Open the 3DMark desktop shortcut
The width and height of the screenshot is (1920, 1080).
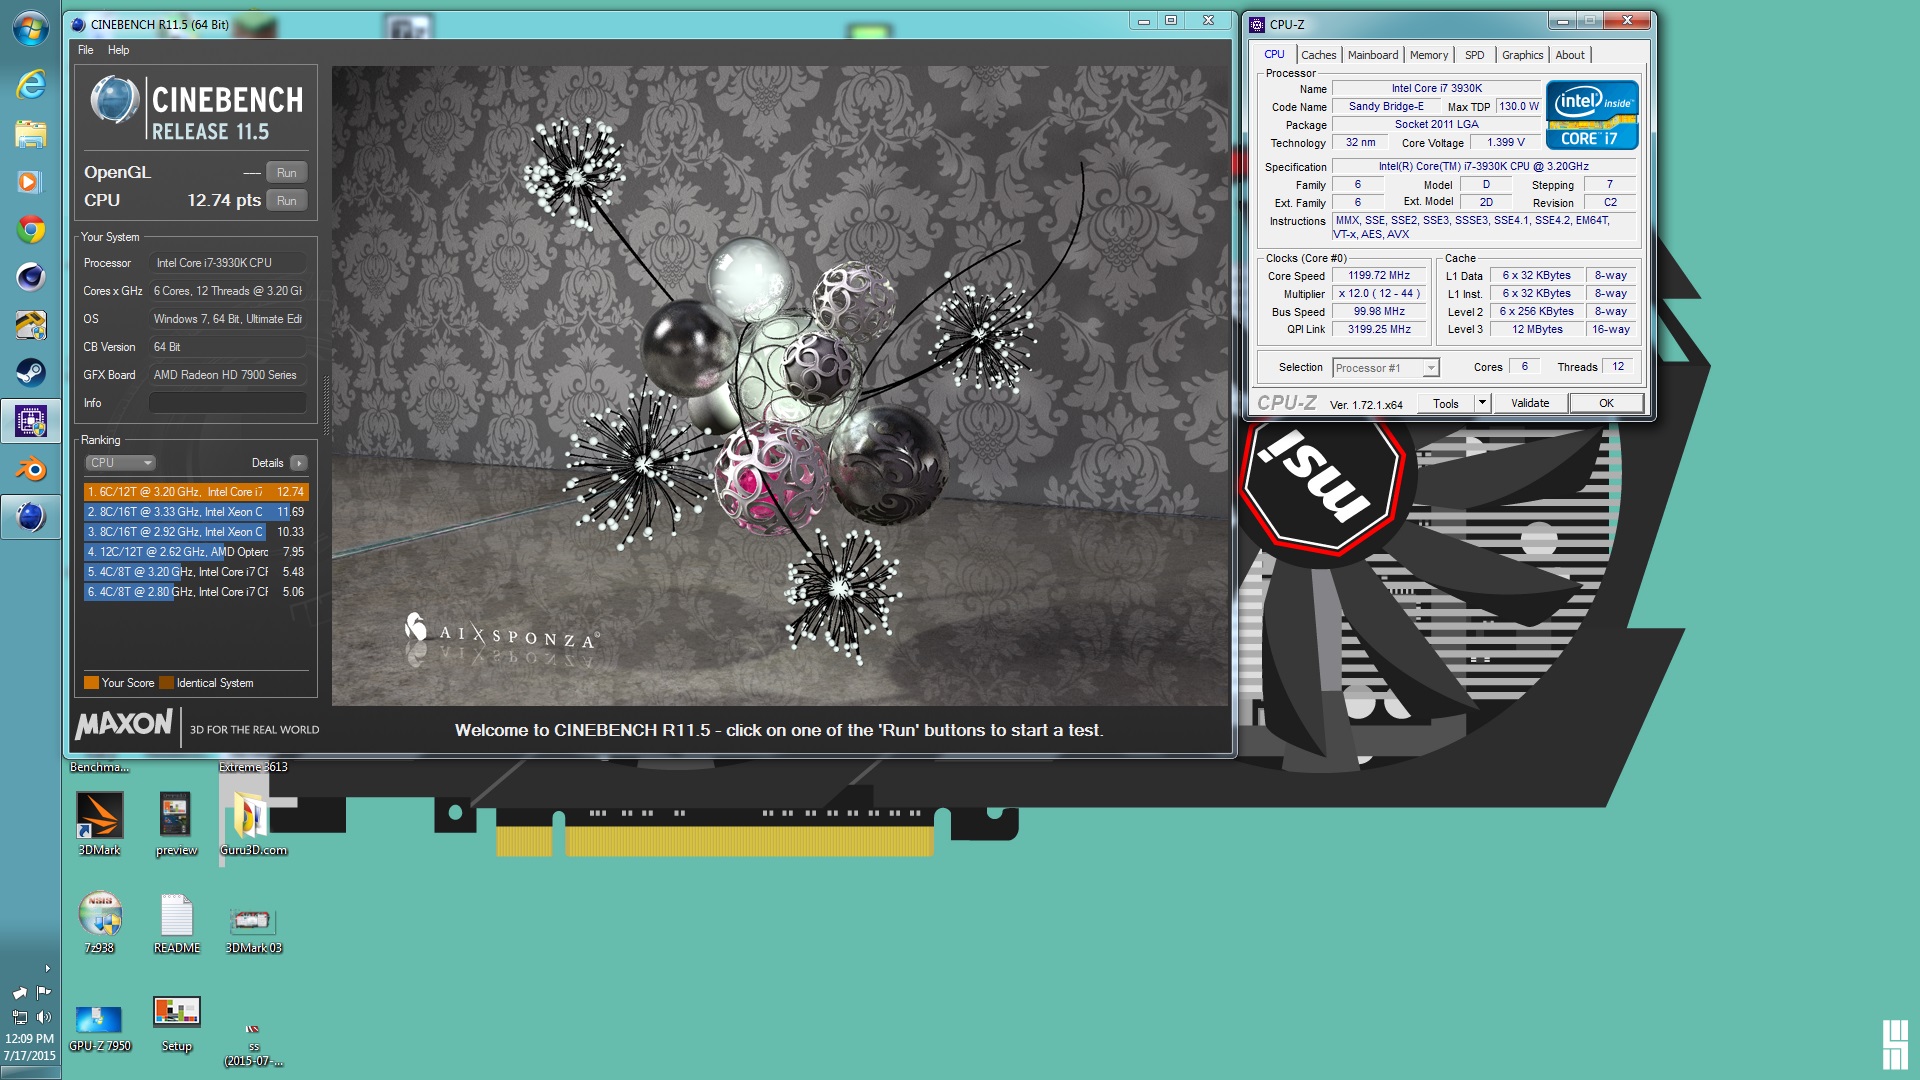pyautogui.click(x=99, y=824)
